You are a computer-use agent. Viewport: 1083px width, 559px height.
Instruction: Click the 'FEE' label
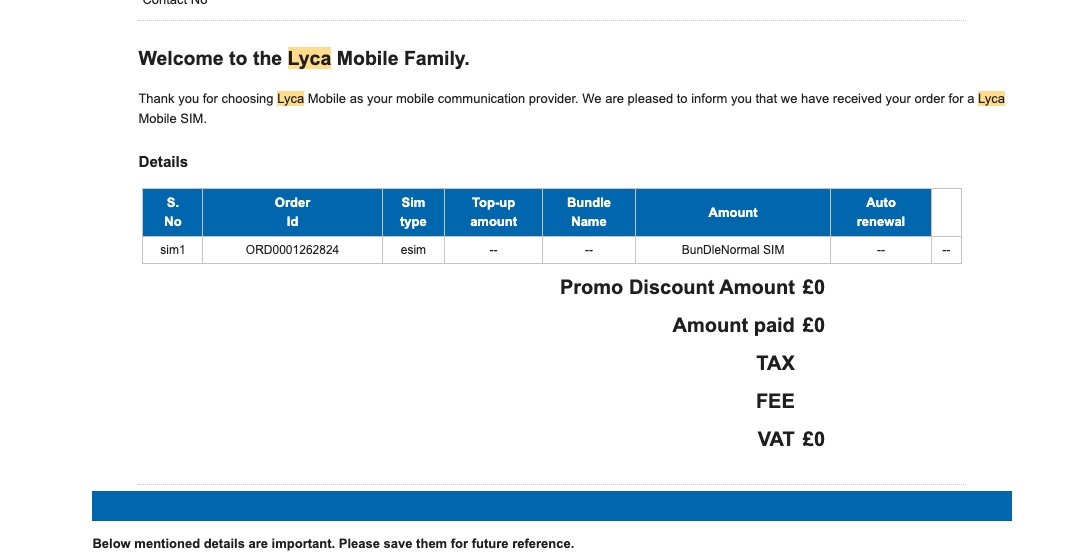tap(776, 401)
